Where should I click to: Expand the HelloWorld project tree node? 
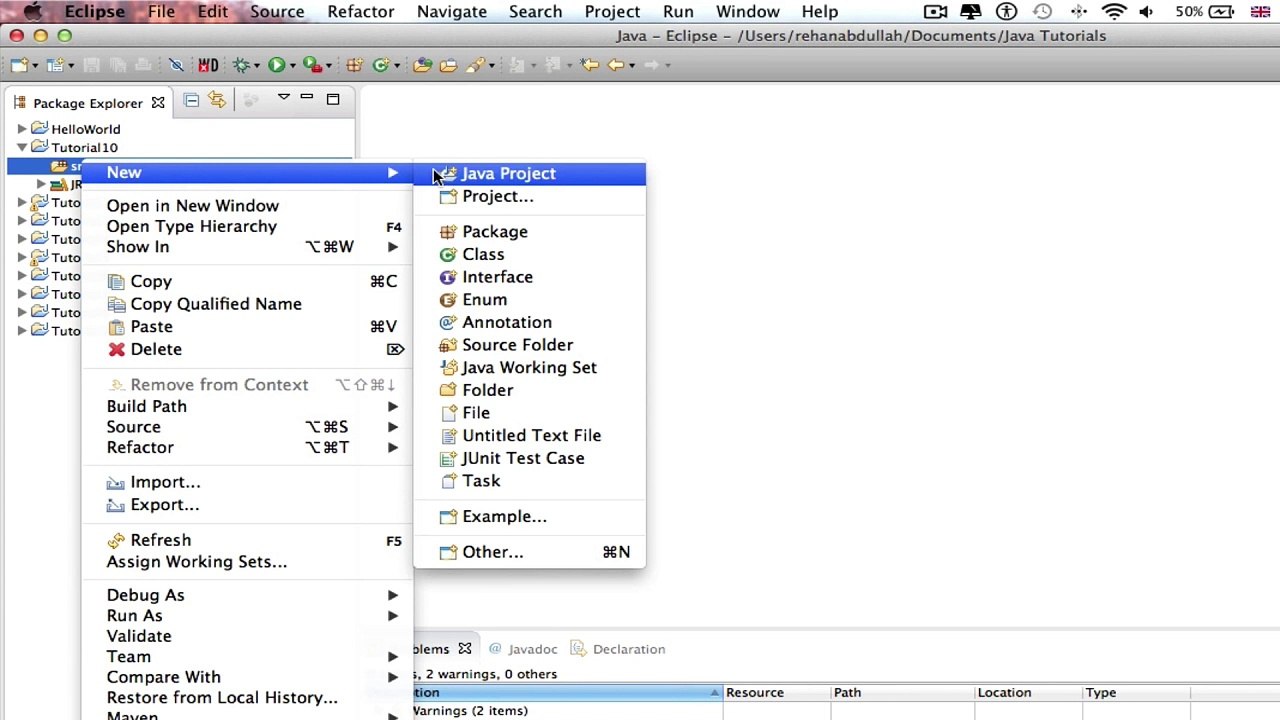(x=22, y=129)
